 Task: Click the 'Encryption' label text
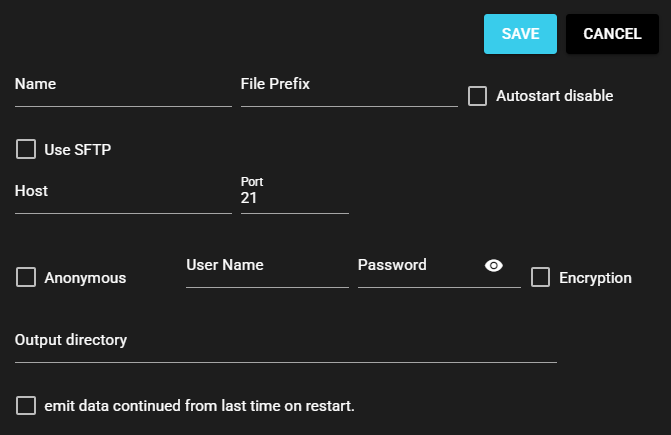tap(595, 278)
